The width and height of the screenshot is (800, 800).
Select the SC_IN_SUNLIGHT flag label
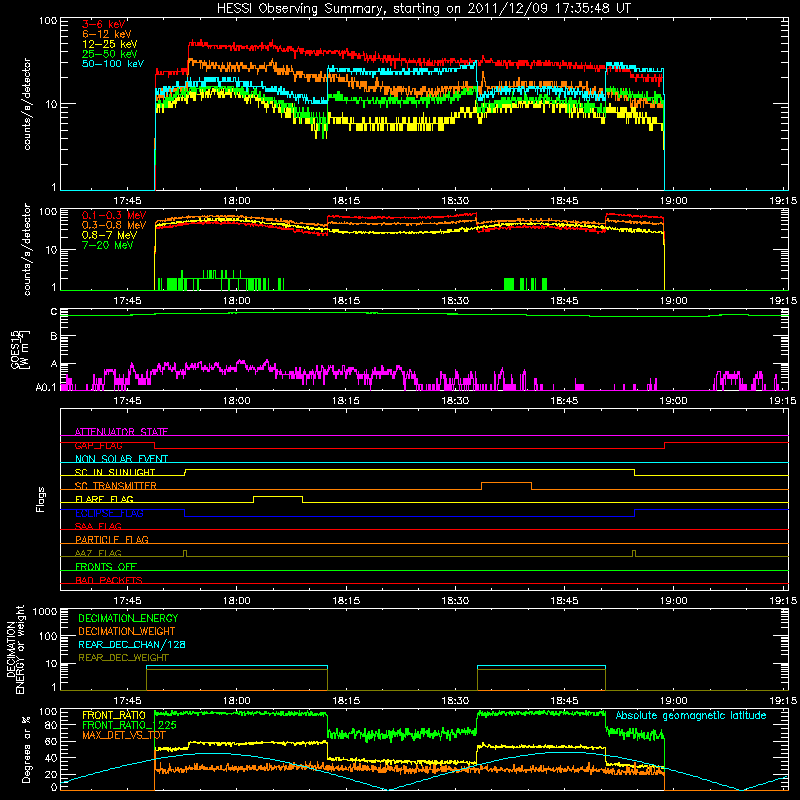coord(115,472)
